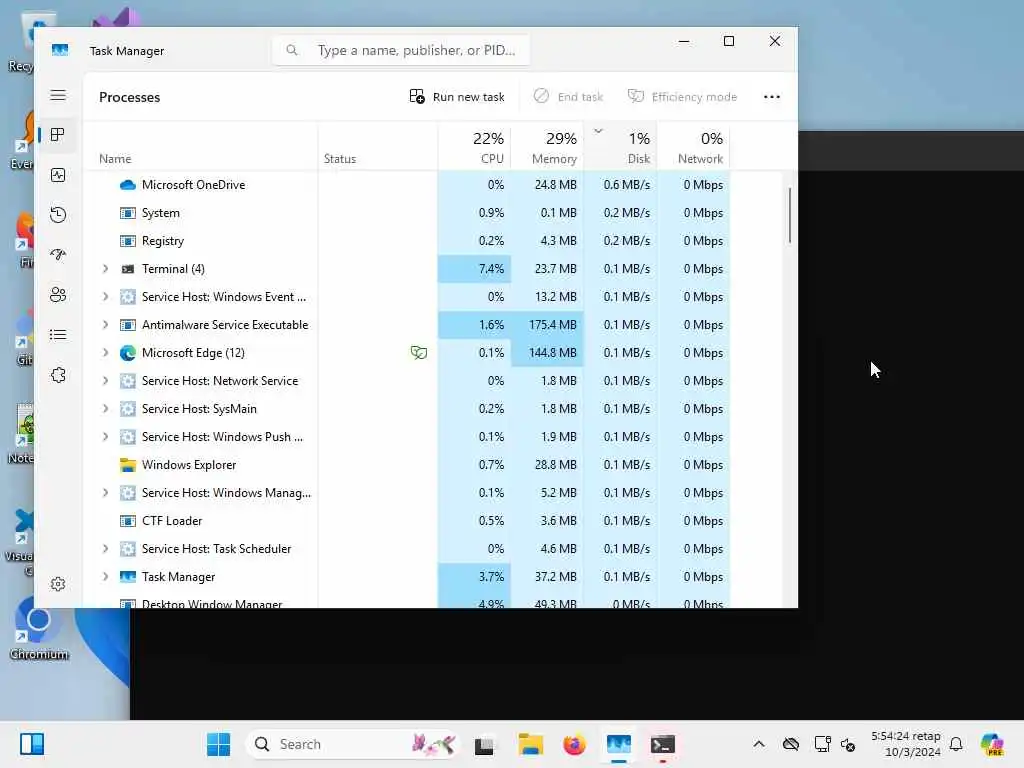Expand the Task Manager process row
Image resolution: width=1024 pixels, height=768 pixels.
(x=105, y=577)
